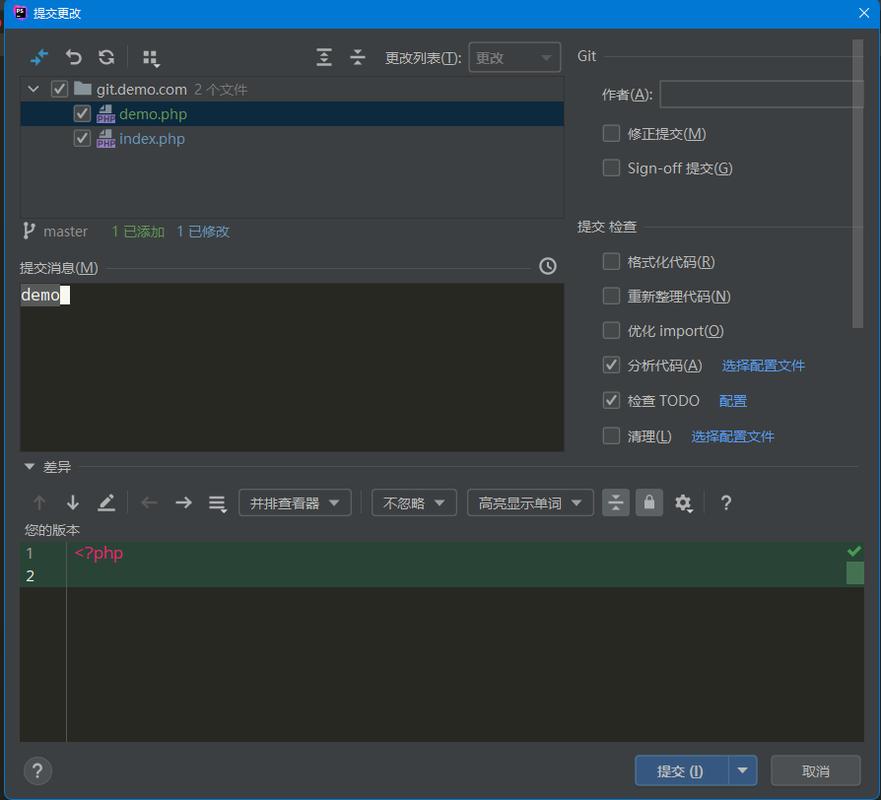Enable the 优化 import(O) checkbox
The image size is (881, 800).
point(611,330)
